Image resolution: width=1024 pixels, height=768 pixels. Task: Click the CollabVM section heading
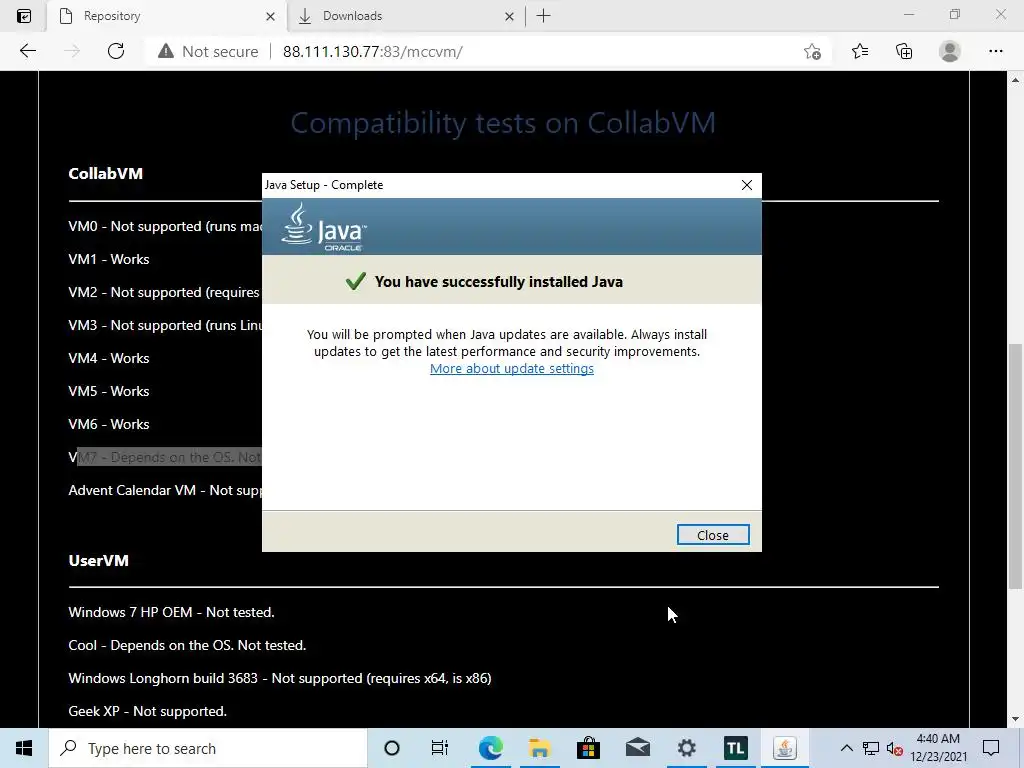pyautogui.click(x=105, y=174)
